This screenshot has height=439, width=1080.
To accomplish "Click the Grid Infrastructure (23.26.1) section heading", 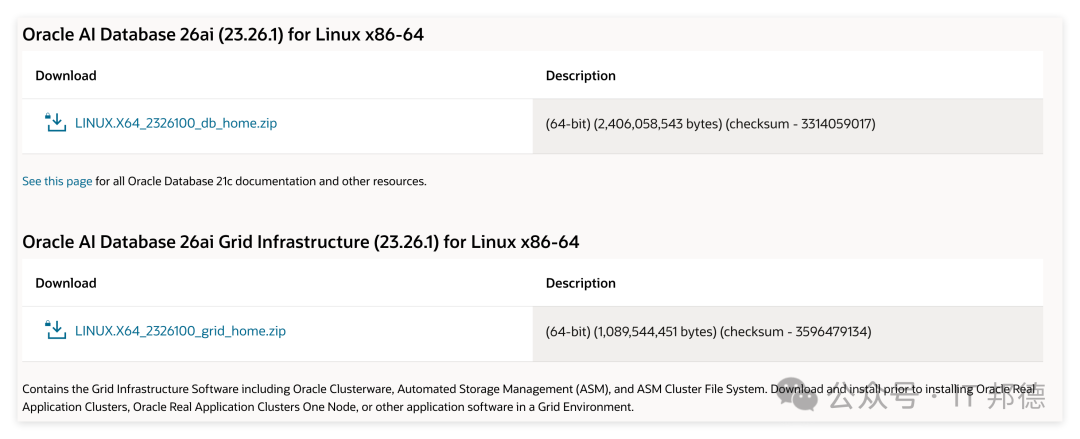I will (x=301, y=242).
